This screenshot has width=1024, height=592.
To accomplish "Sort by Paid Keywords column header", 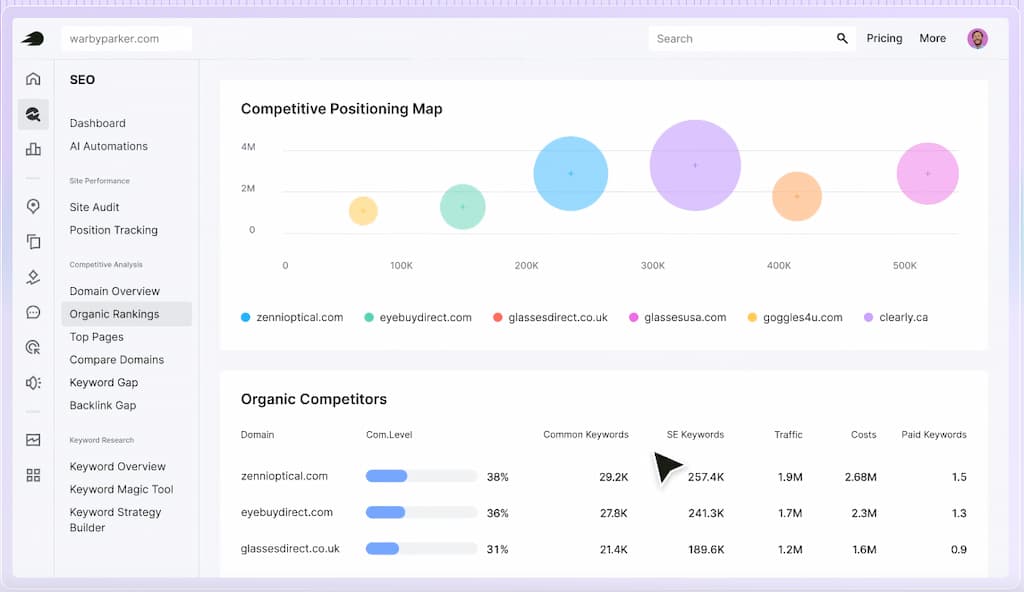I will pyautogui.click(x=934, y=435).
